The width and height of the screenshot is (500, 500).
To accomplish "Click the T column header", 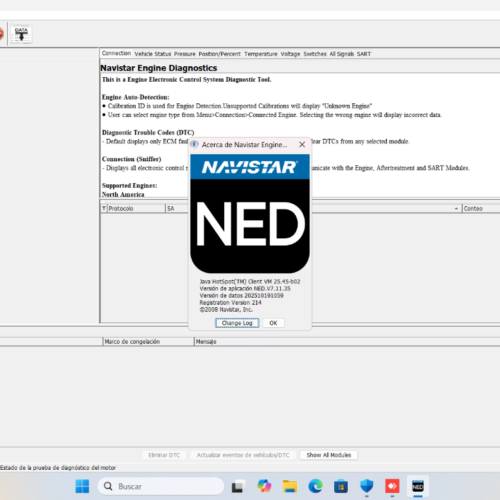I will click(104, 209).
